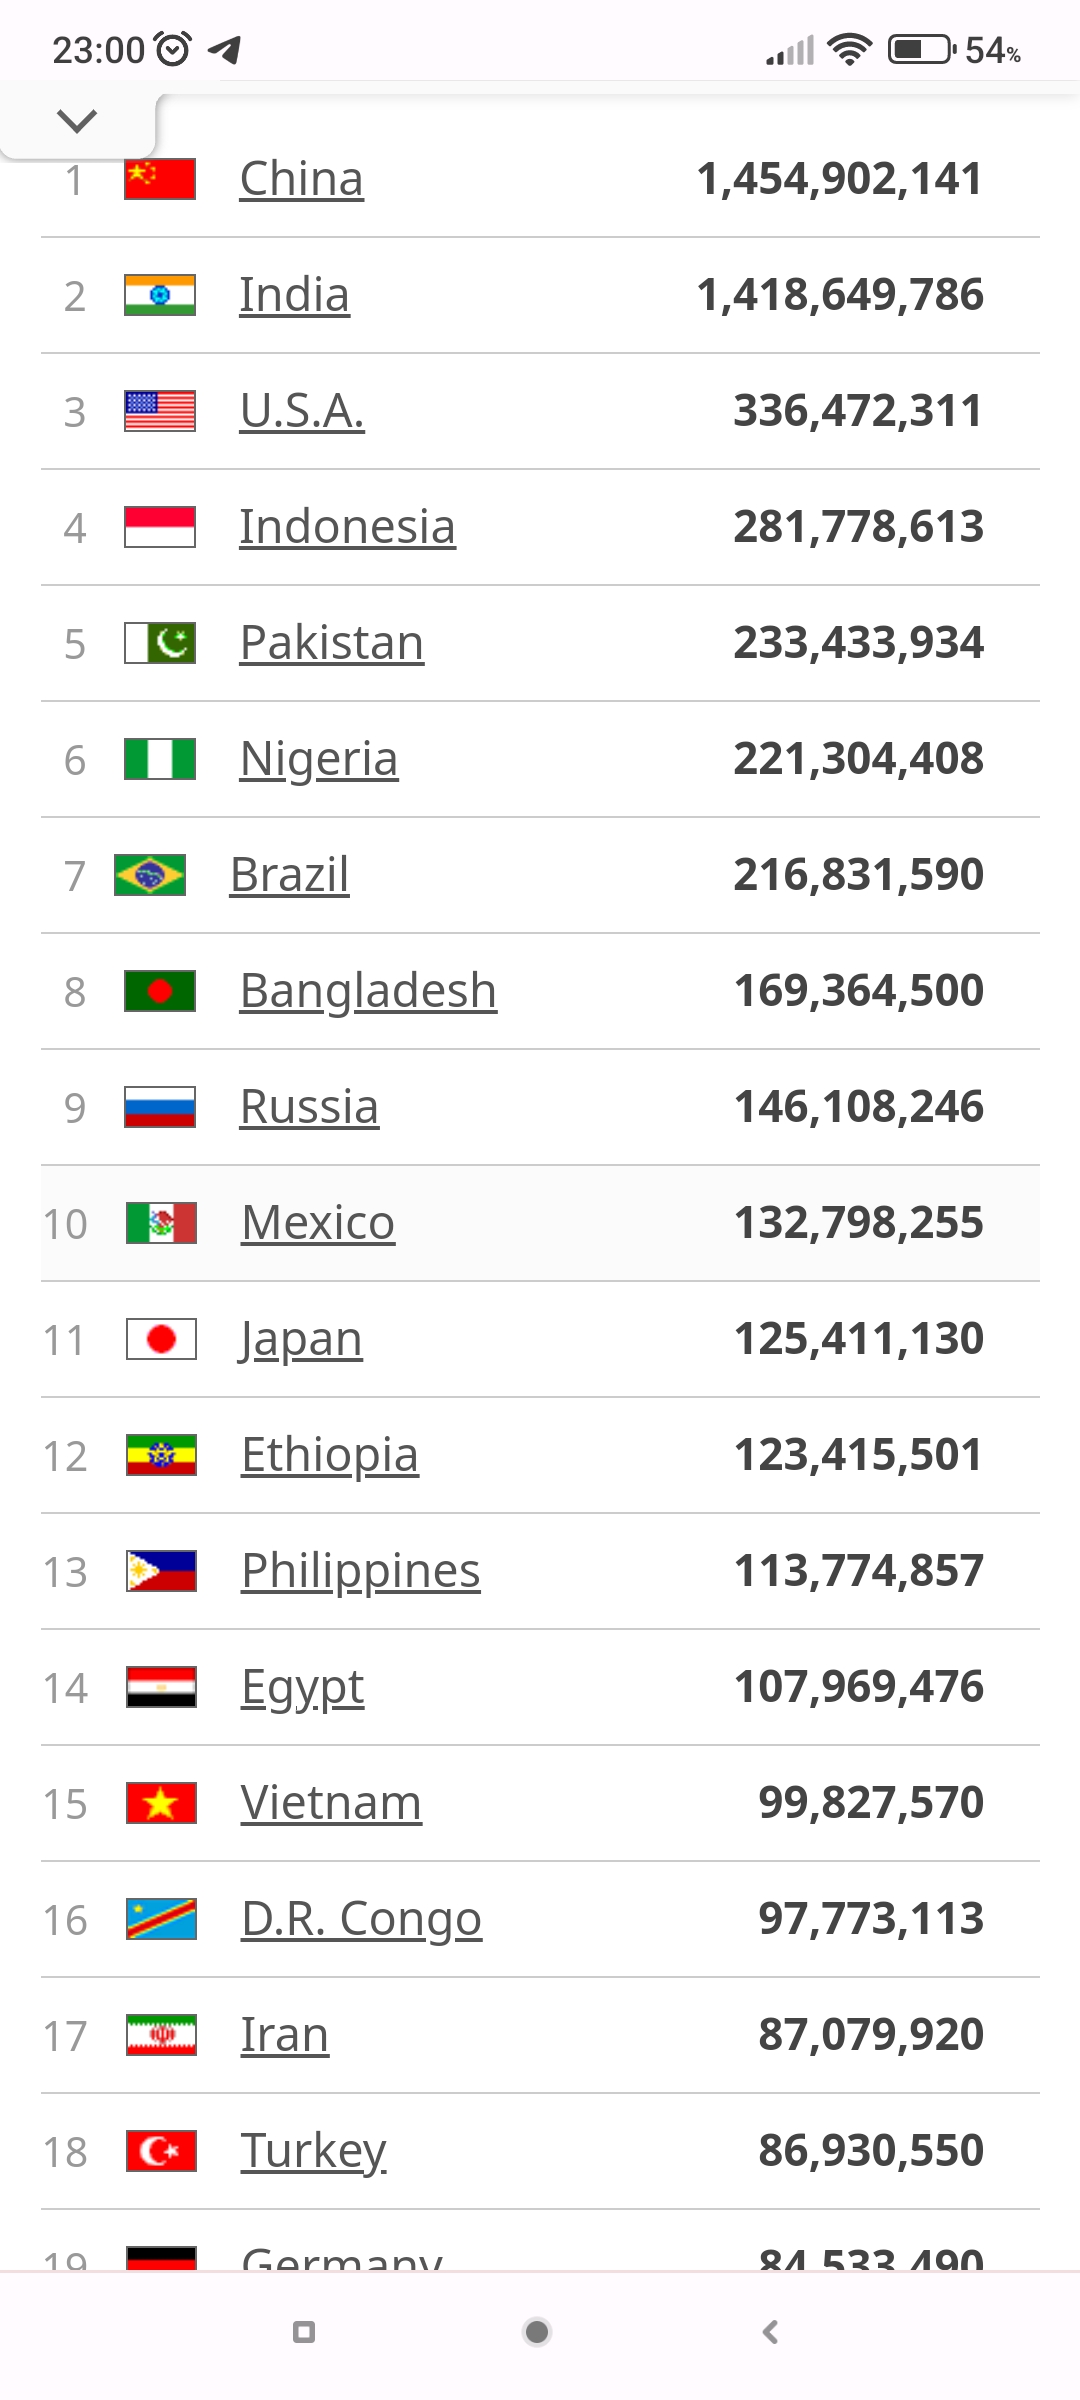1080x2400 pixels.
Task: Tap Russia's population figure 146,108,246
Action: [858, 1107]
